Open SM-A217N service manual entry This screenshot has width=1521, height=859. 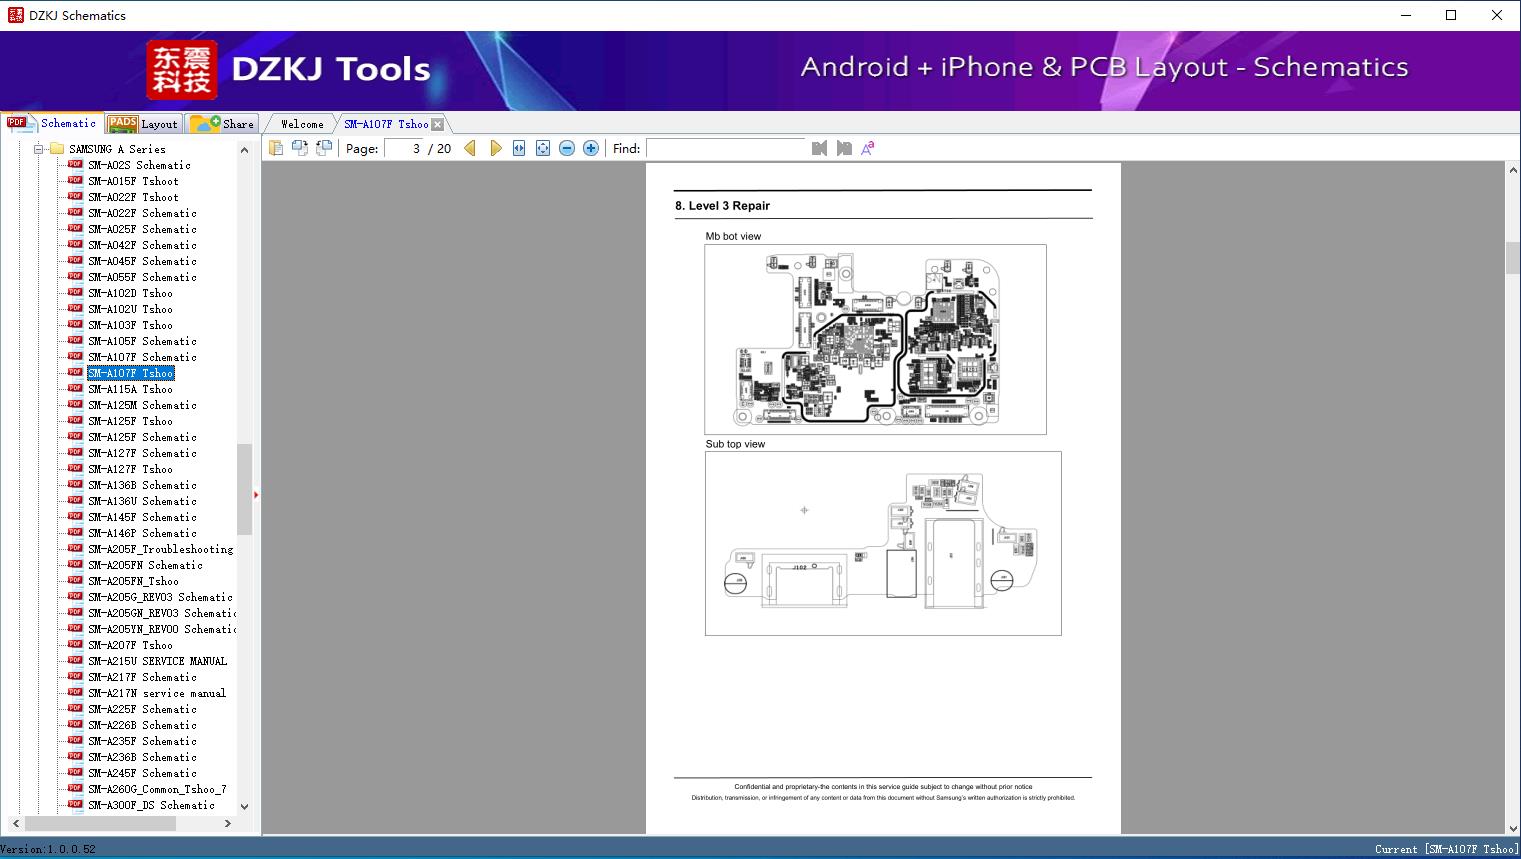point(157,693)
